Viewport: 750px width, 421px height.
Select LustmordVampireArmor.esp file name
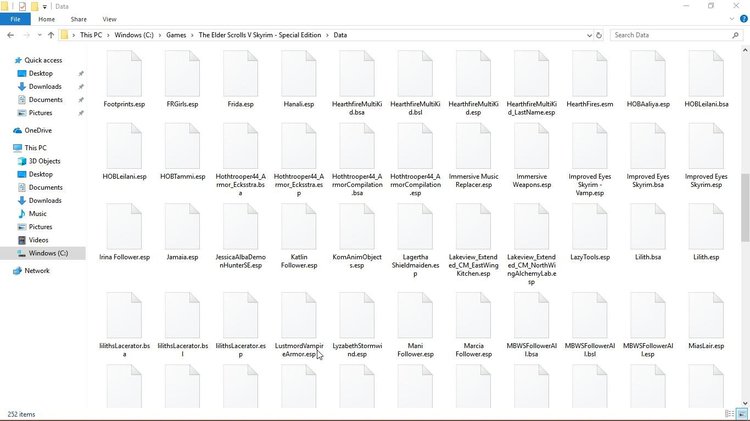pos(299,350)
